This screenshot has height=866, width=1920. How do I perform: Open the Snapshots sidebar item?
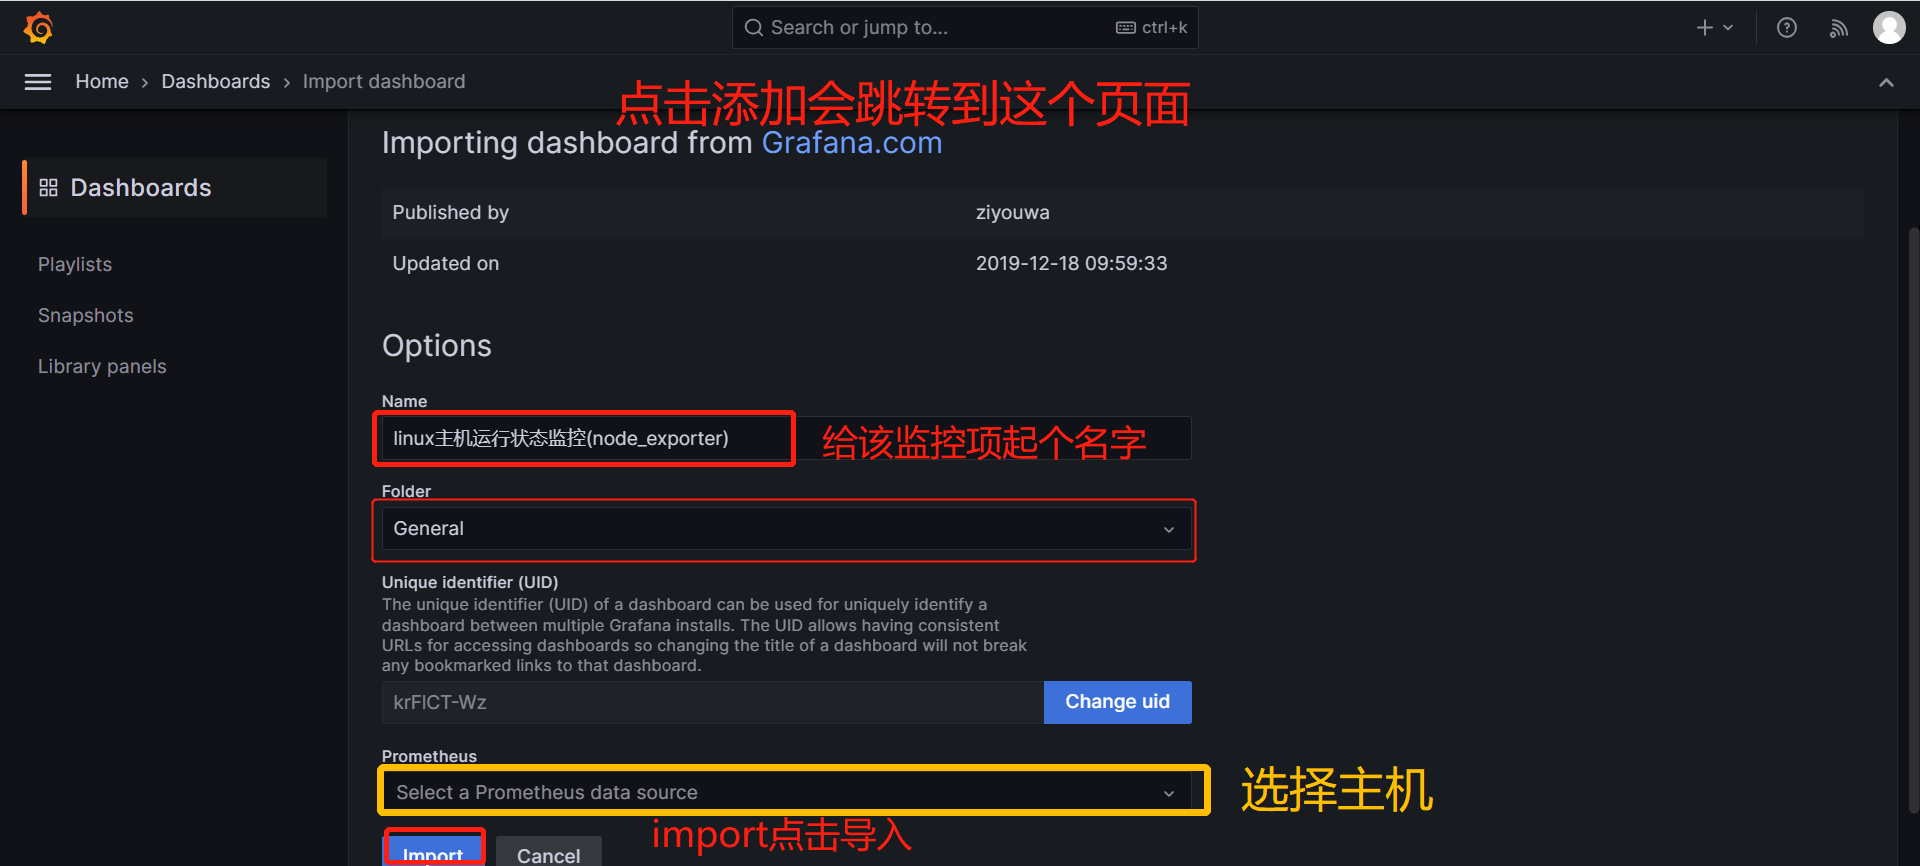86,315
